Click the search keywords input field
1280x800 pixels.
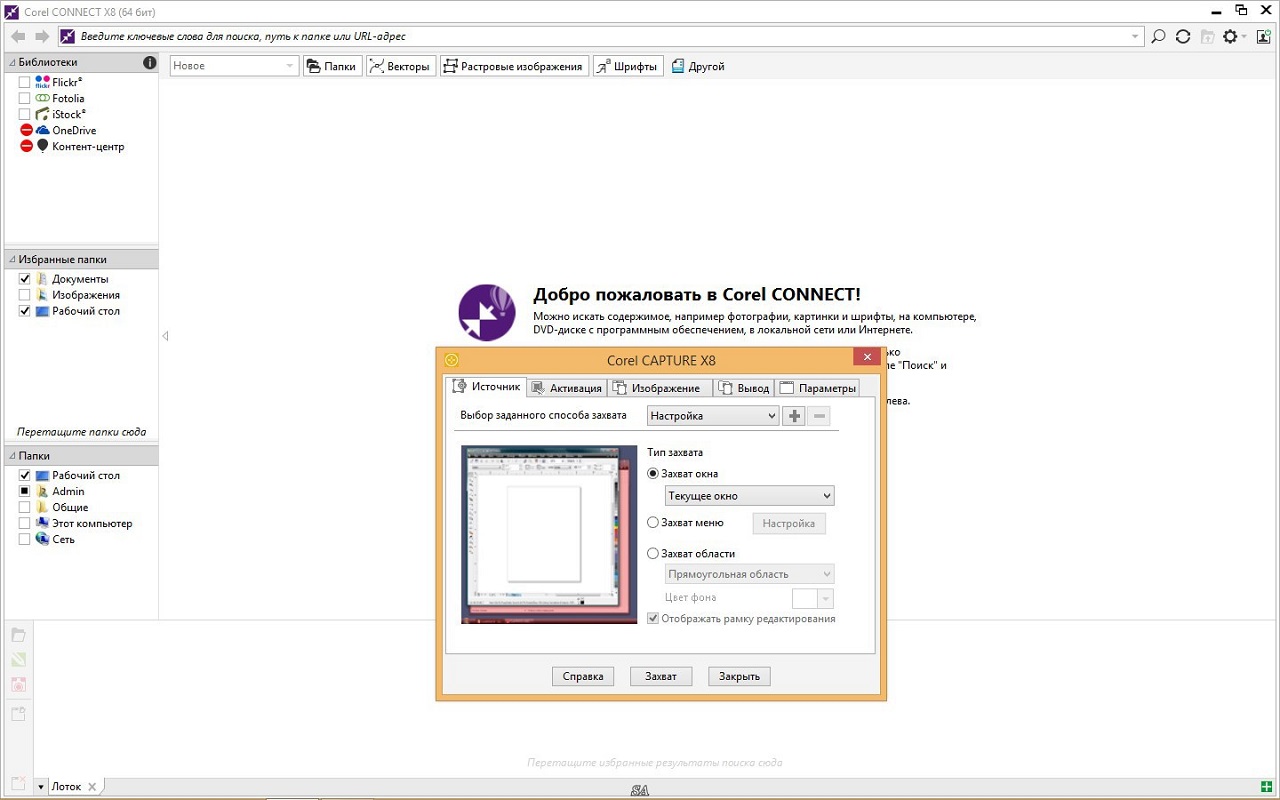coord(600,37)
